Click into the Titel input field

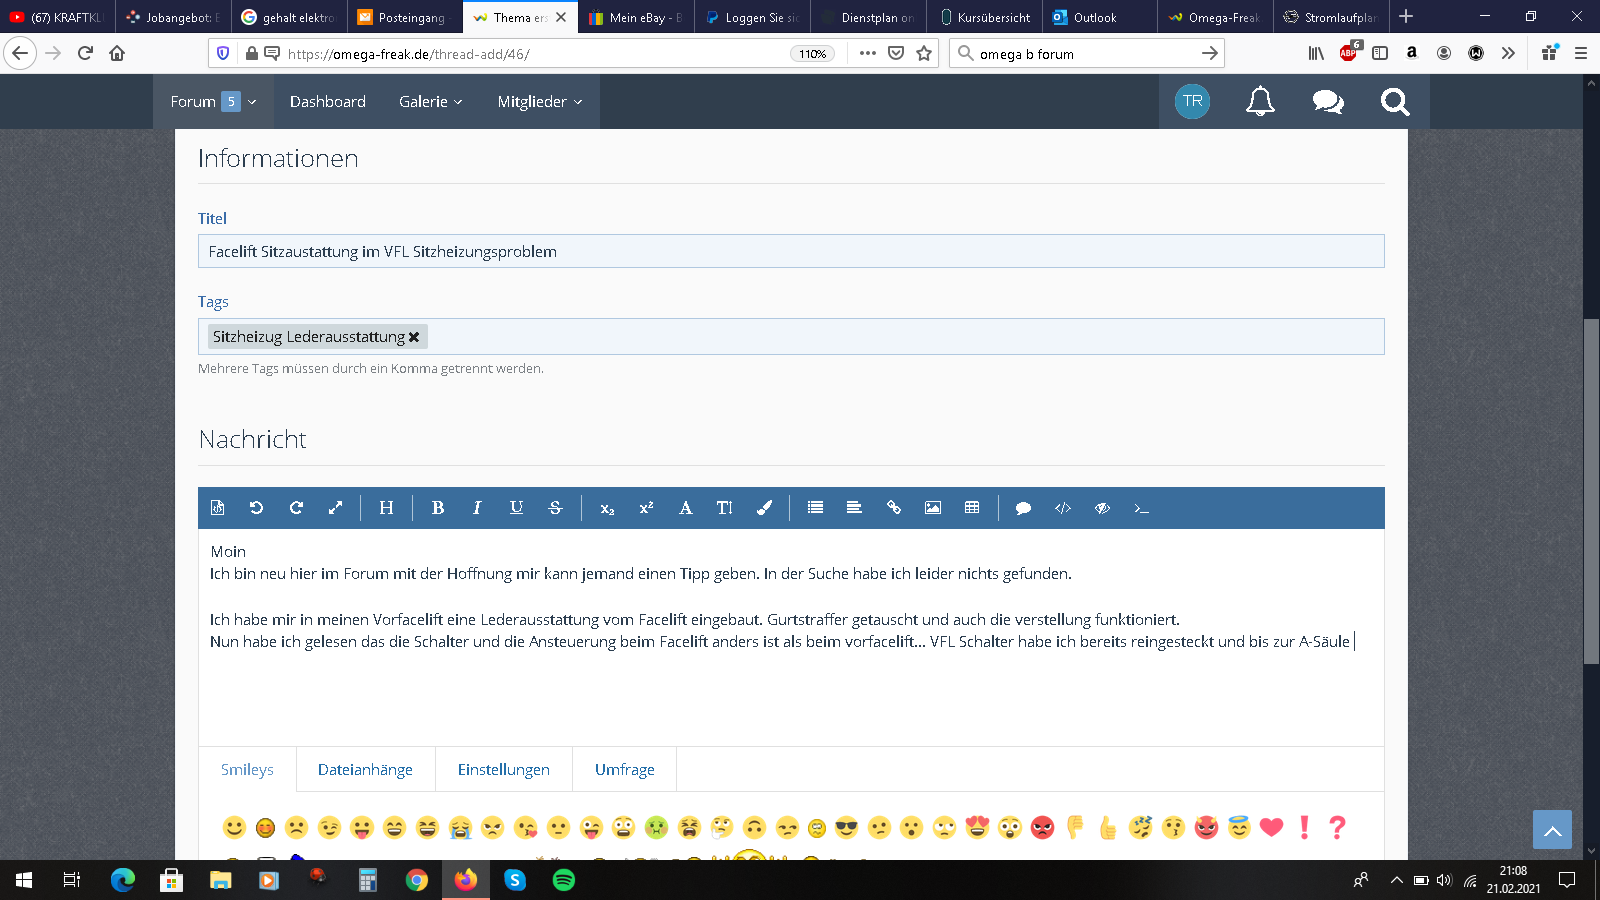click(790, 251)
